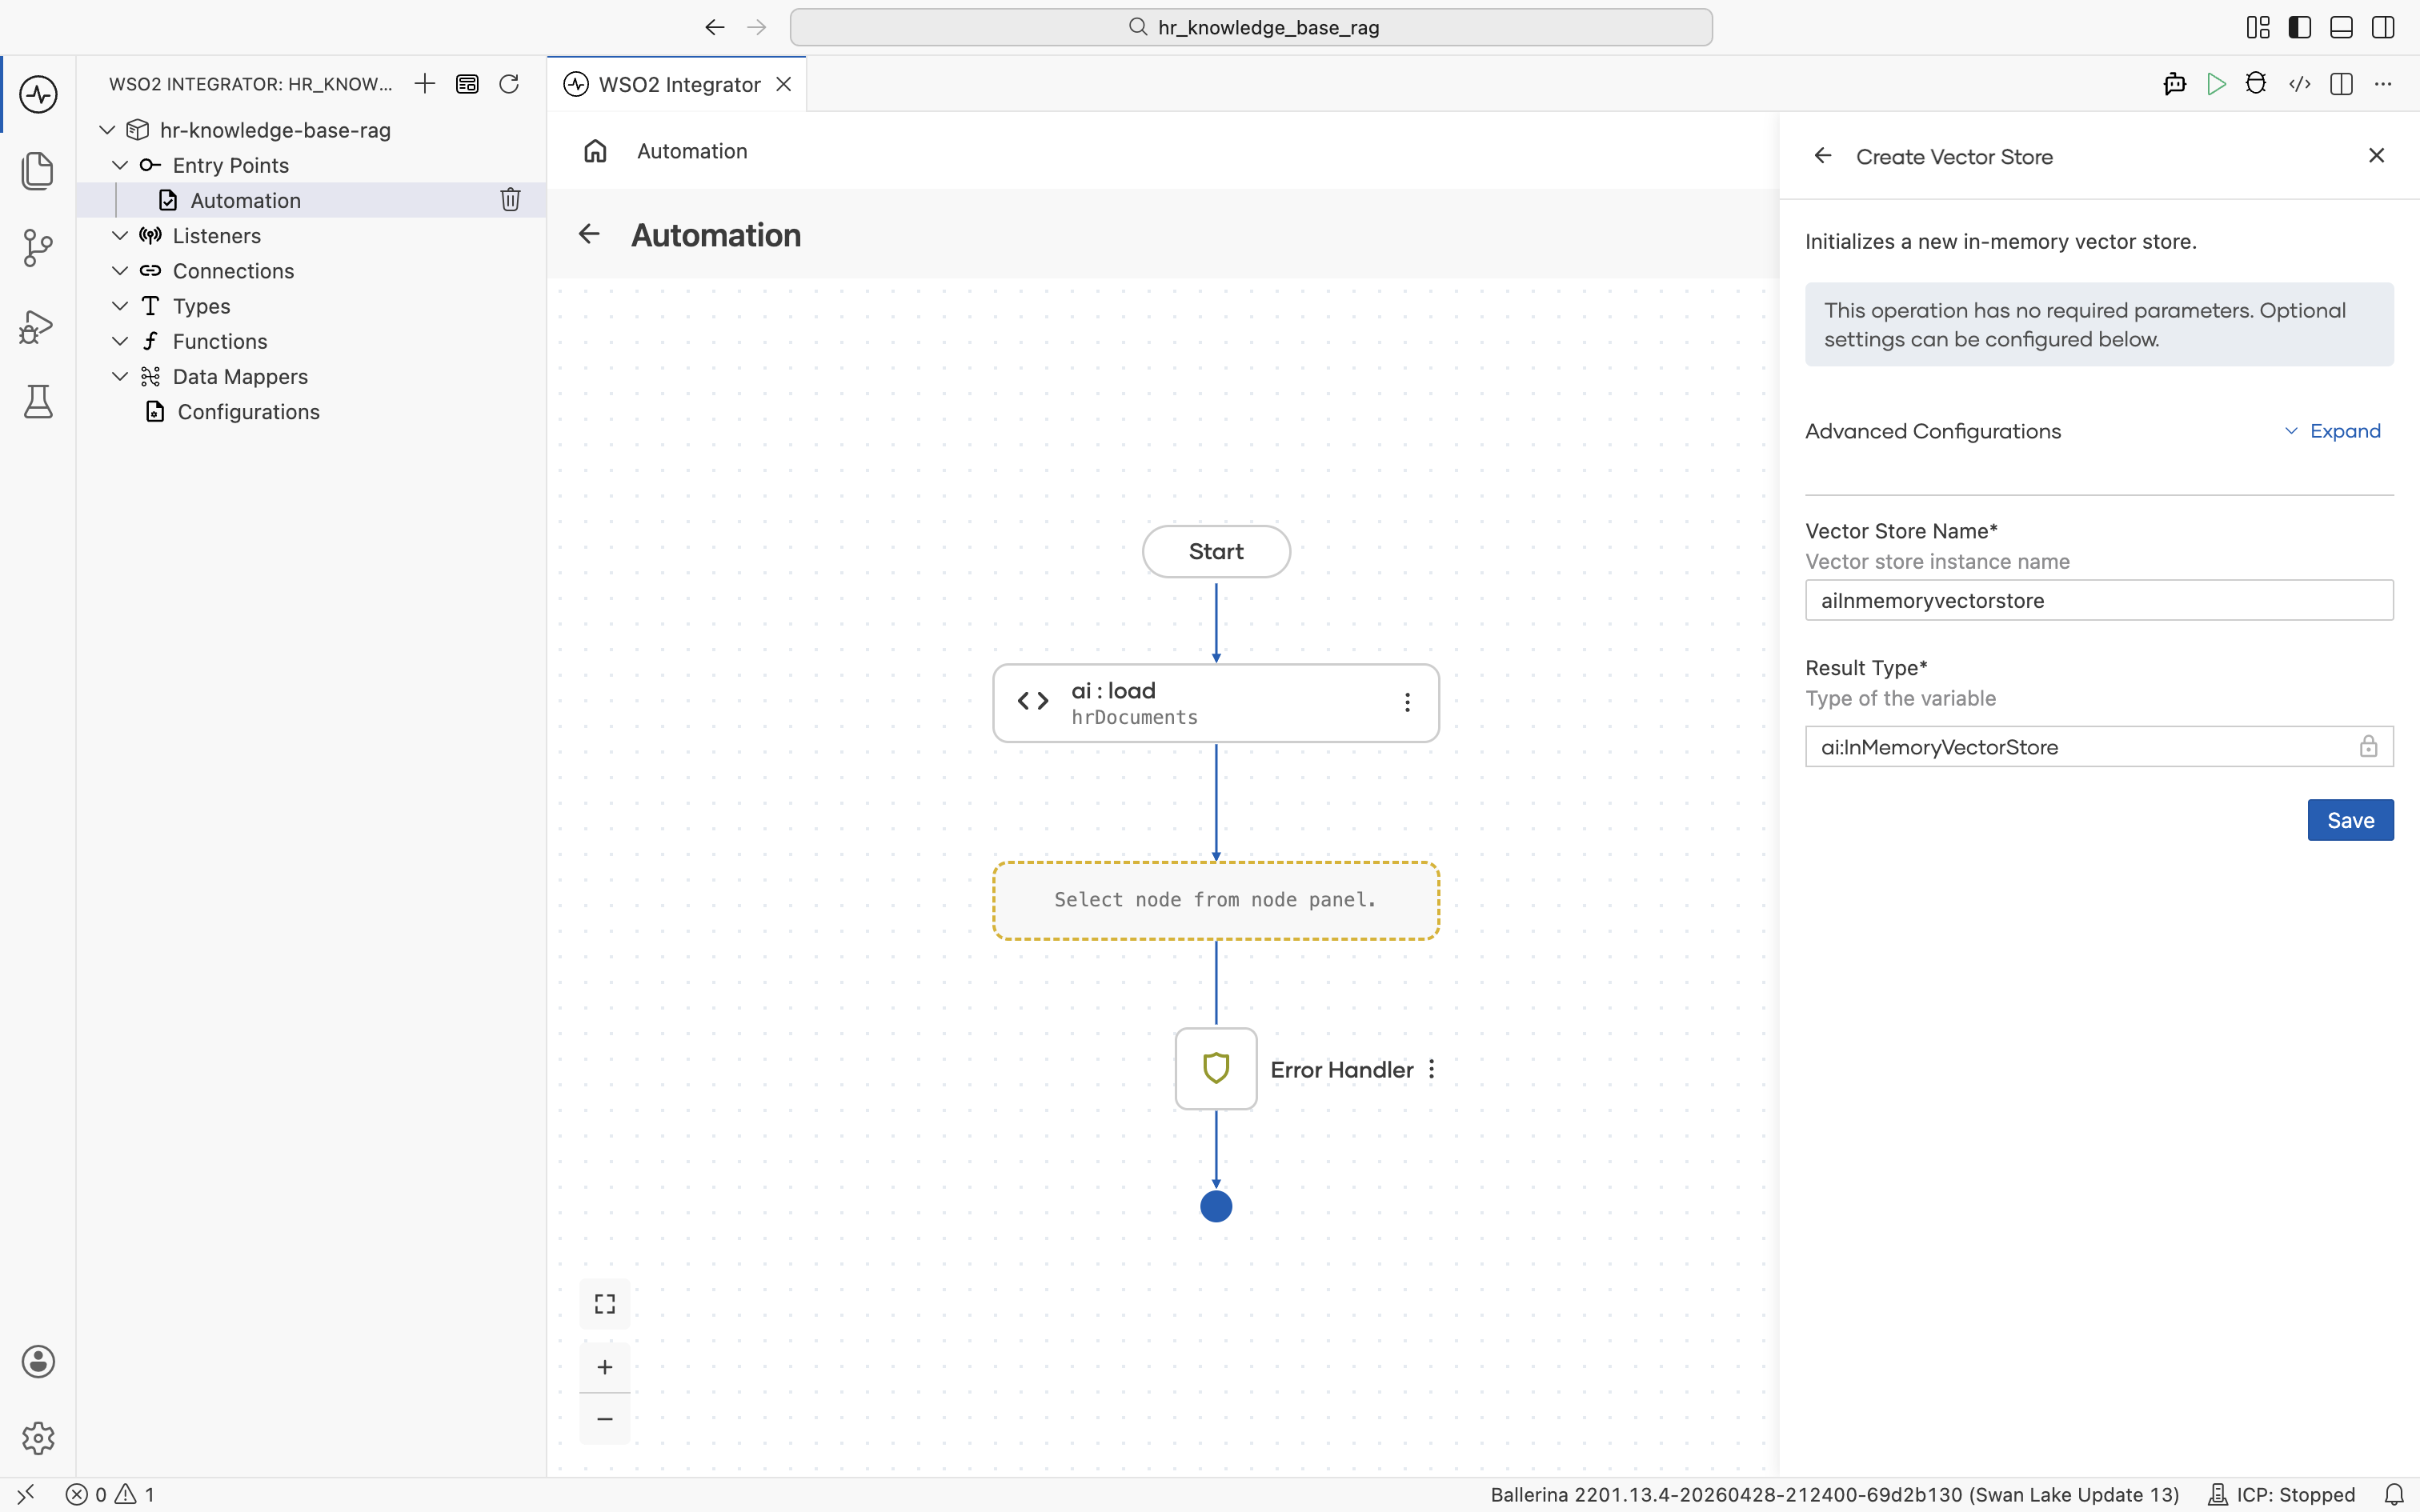2420x1512 pixels.
Task: Open the editor more actions menu
Action: (x=2383, y=84)
